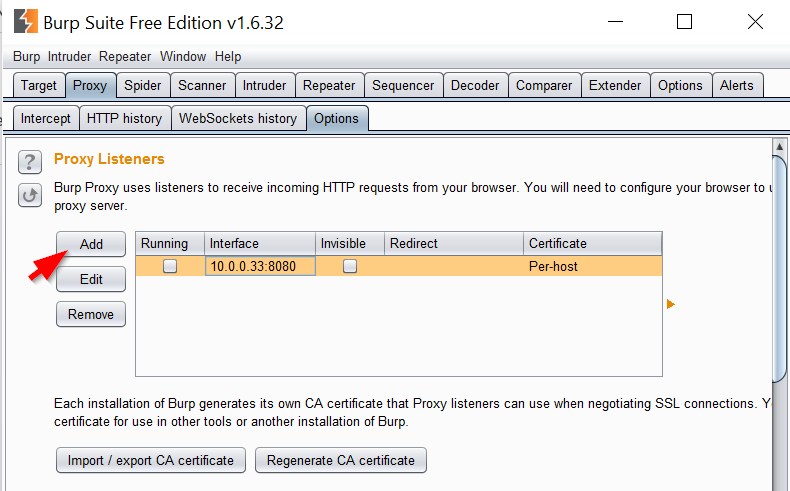The image size is (790, 491).
Task: Minimize the Burp Suite window
Action: (x=615, y=22)
